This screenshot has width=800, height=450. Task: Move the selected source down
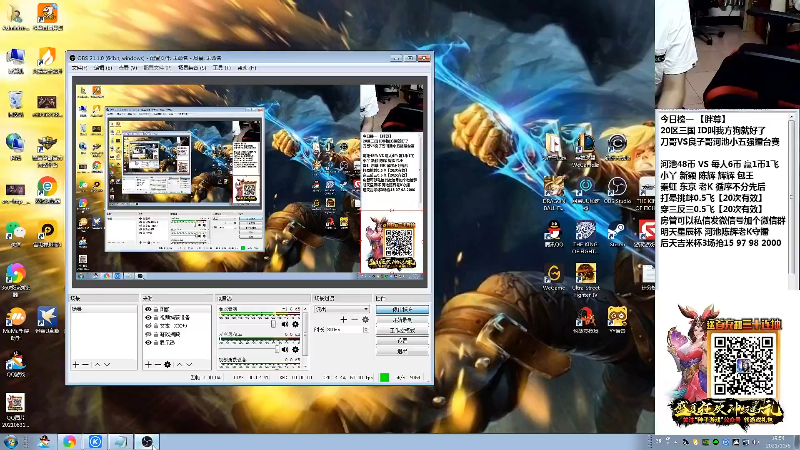[x=189, y=364]
